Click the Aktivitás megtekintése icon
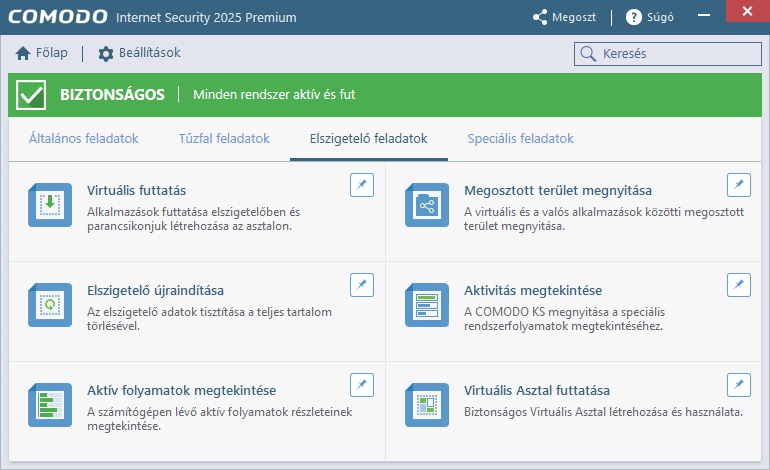Image resolution: width=770 pixels, height=470 pixels. coord(427,304)
